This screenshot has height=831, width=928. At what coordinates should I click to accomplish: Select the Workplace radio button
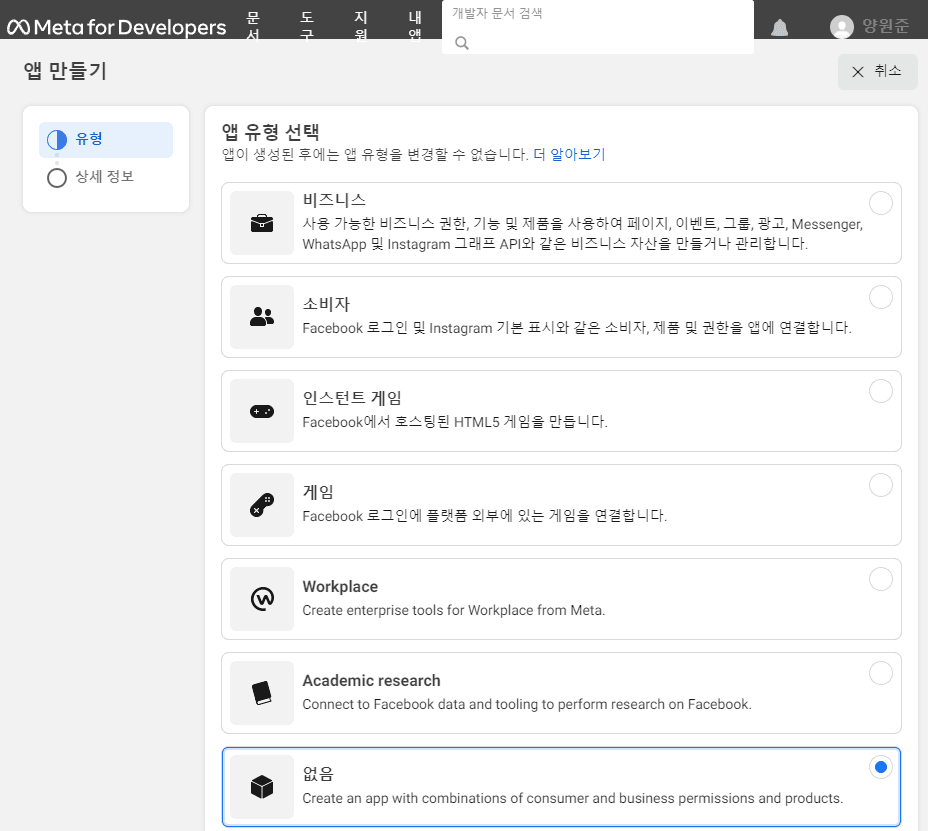pyautogui.click(x=880, y=579)
